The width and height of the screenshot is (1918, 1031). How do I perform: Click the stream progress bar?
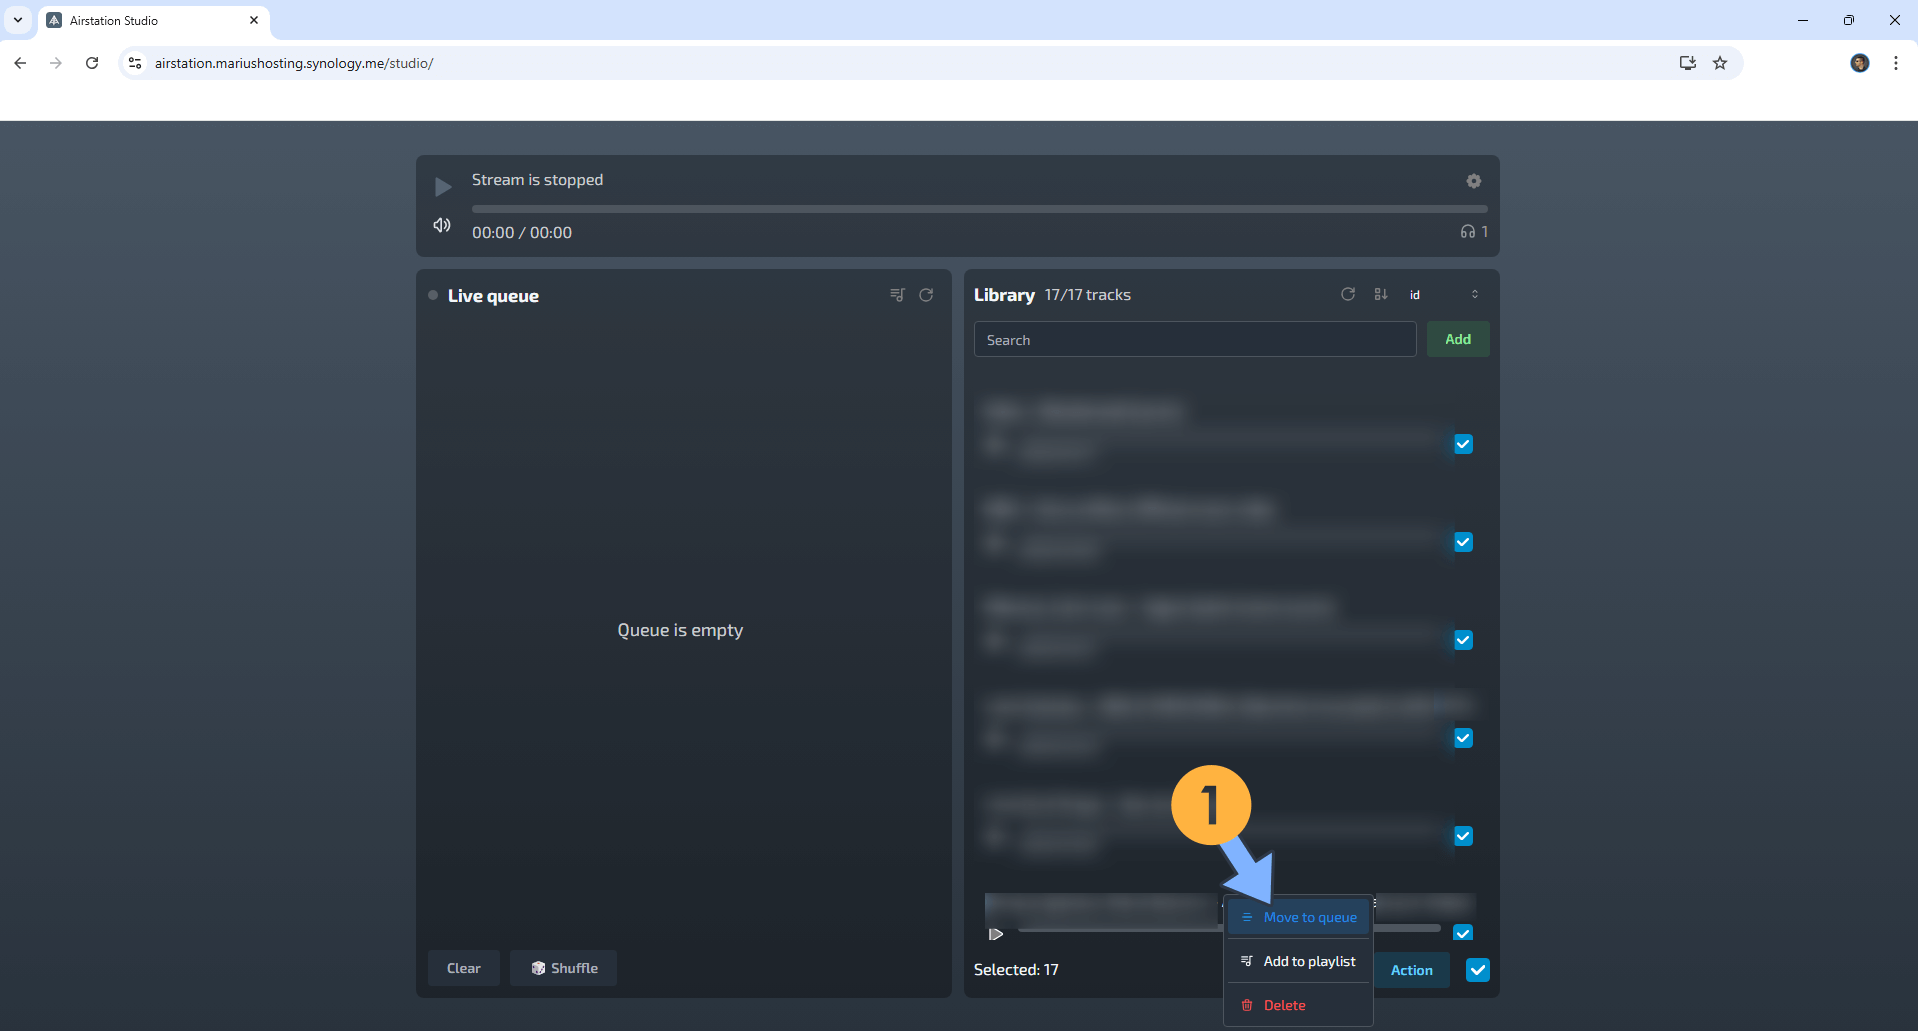979,208
